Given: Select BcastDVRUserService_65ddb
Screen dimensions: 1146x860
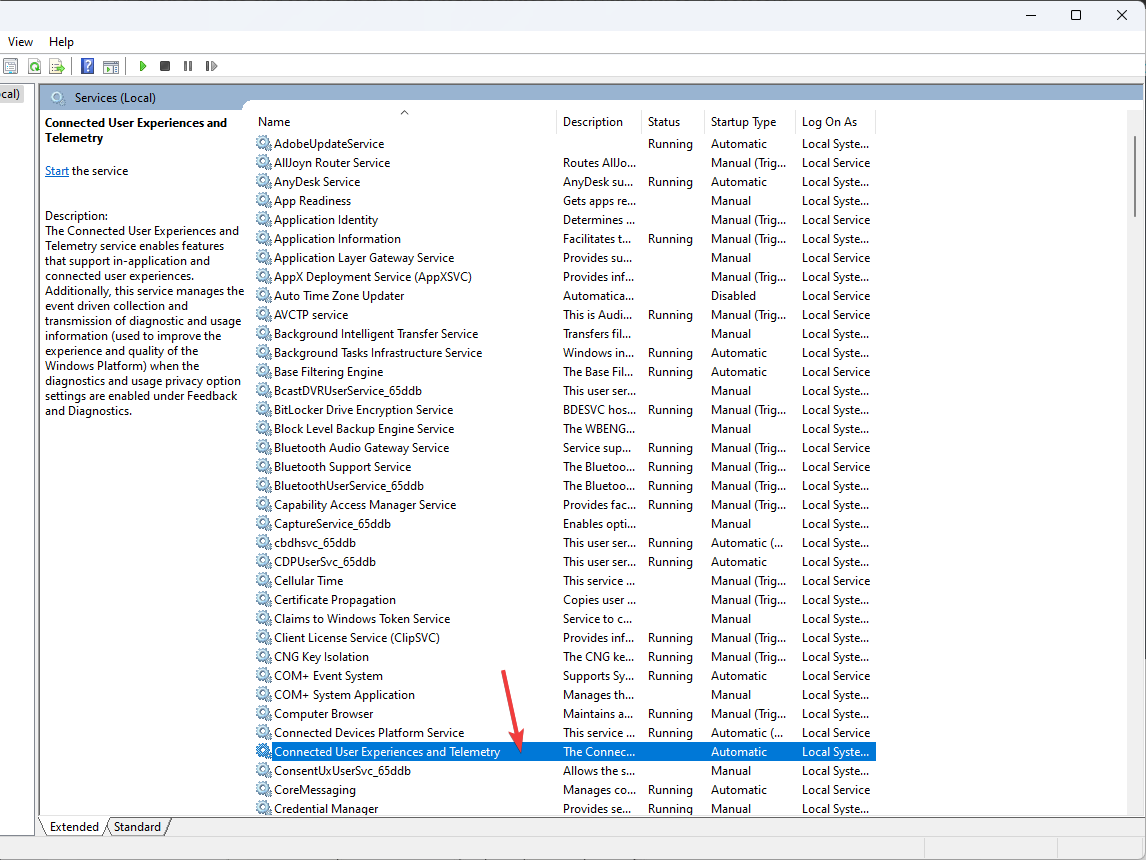Looking at the screenshot, I should pyautogui.click(x=565, y=391).
